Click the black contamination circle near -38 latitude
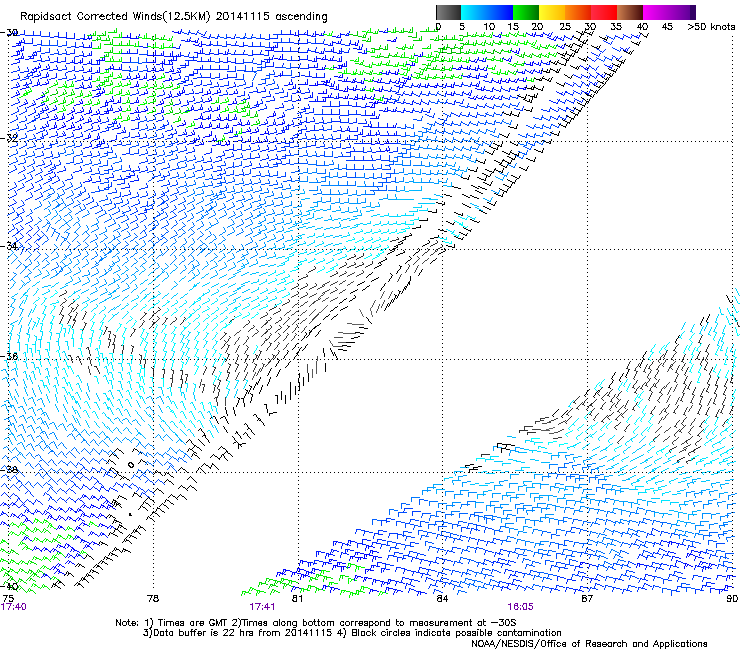 131,465
